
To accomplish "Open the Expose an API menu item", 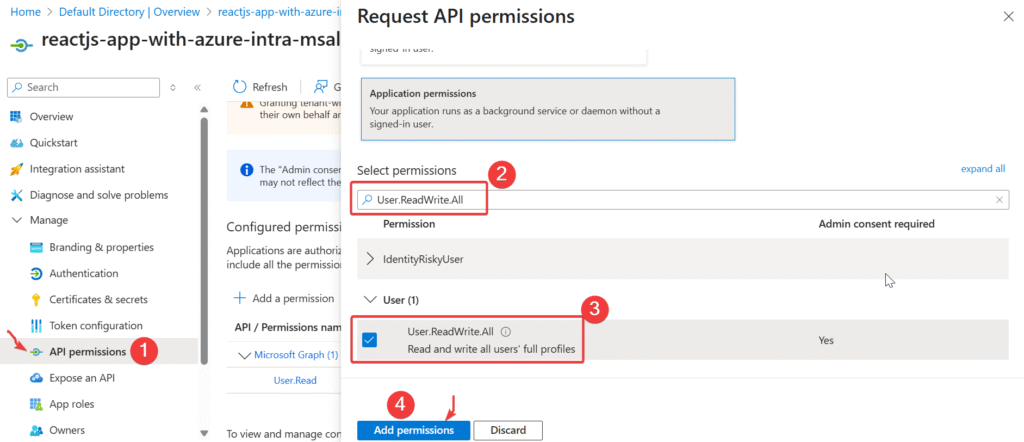I will pyautogui.click(x=82, y=378).
